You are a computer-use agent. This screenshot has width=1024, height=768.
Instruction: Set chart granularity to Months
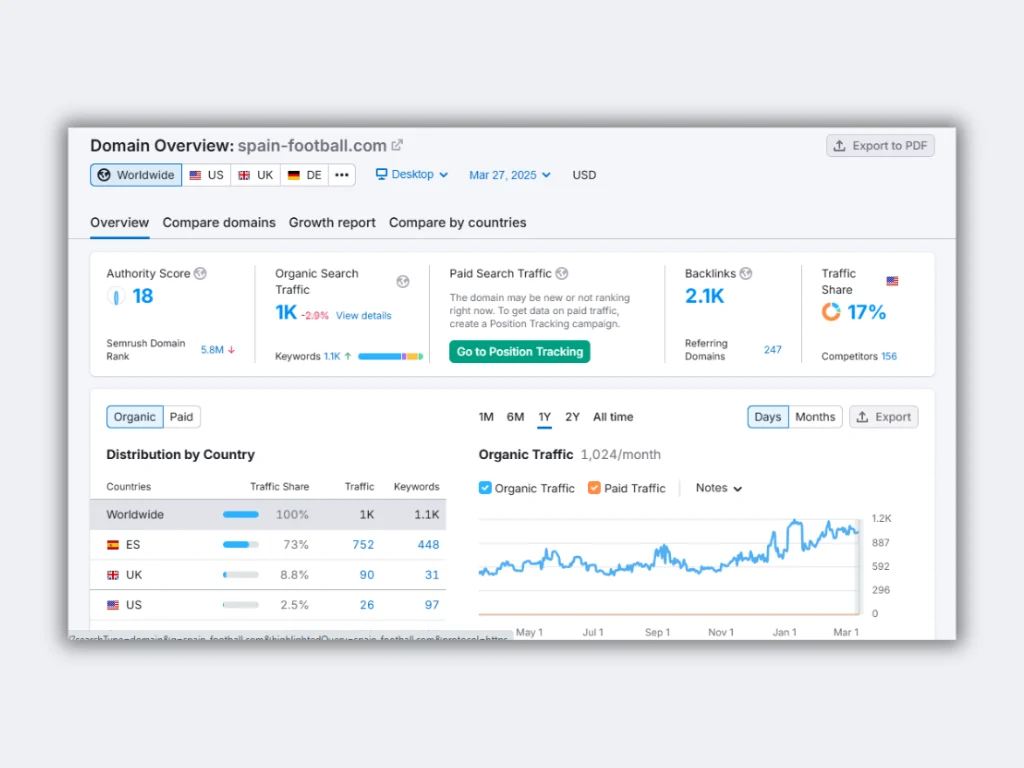tap(815, 417)
